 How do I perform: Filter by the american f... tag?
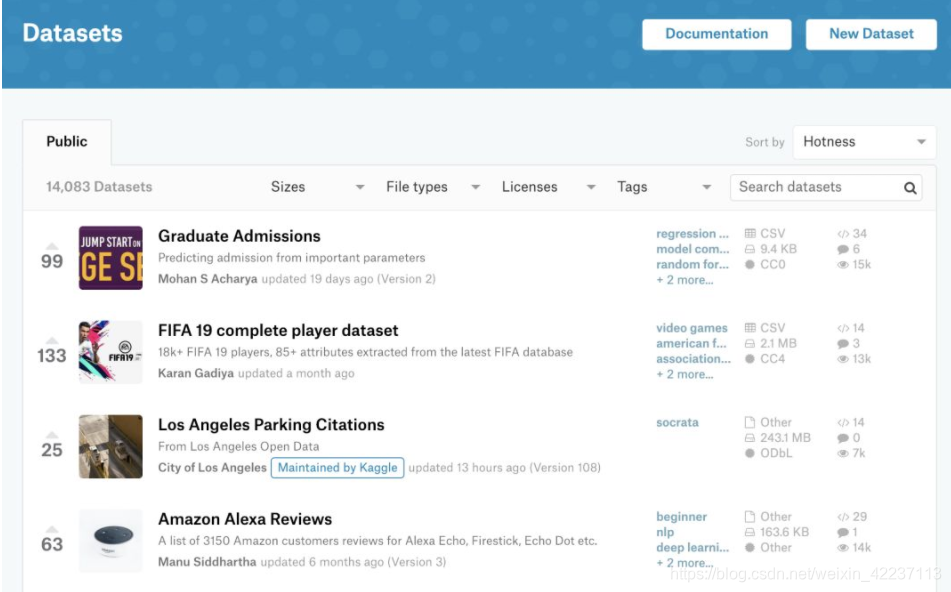(691, 343)
